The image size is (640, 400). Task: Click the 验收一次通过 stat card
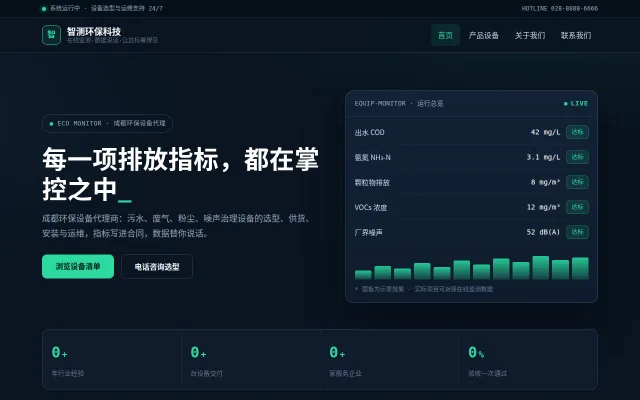tap(528, 360)
